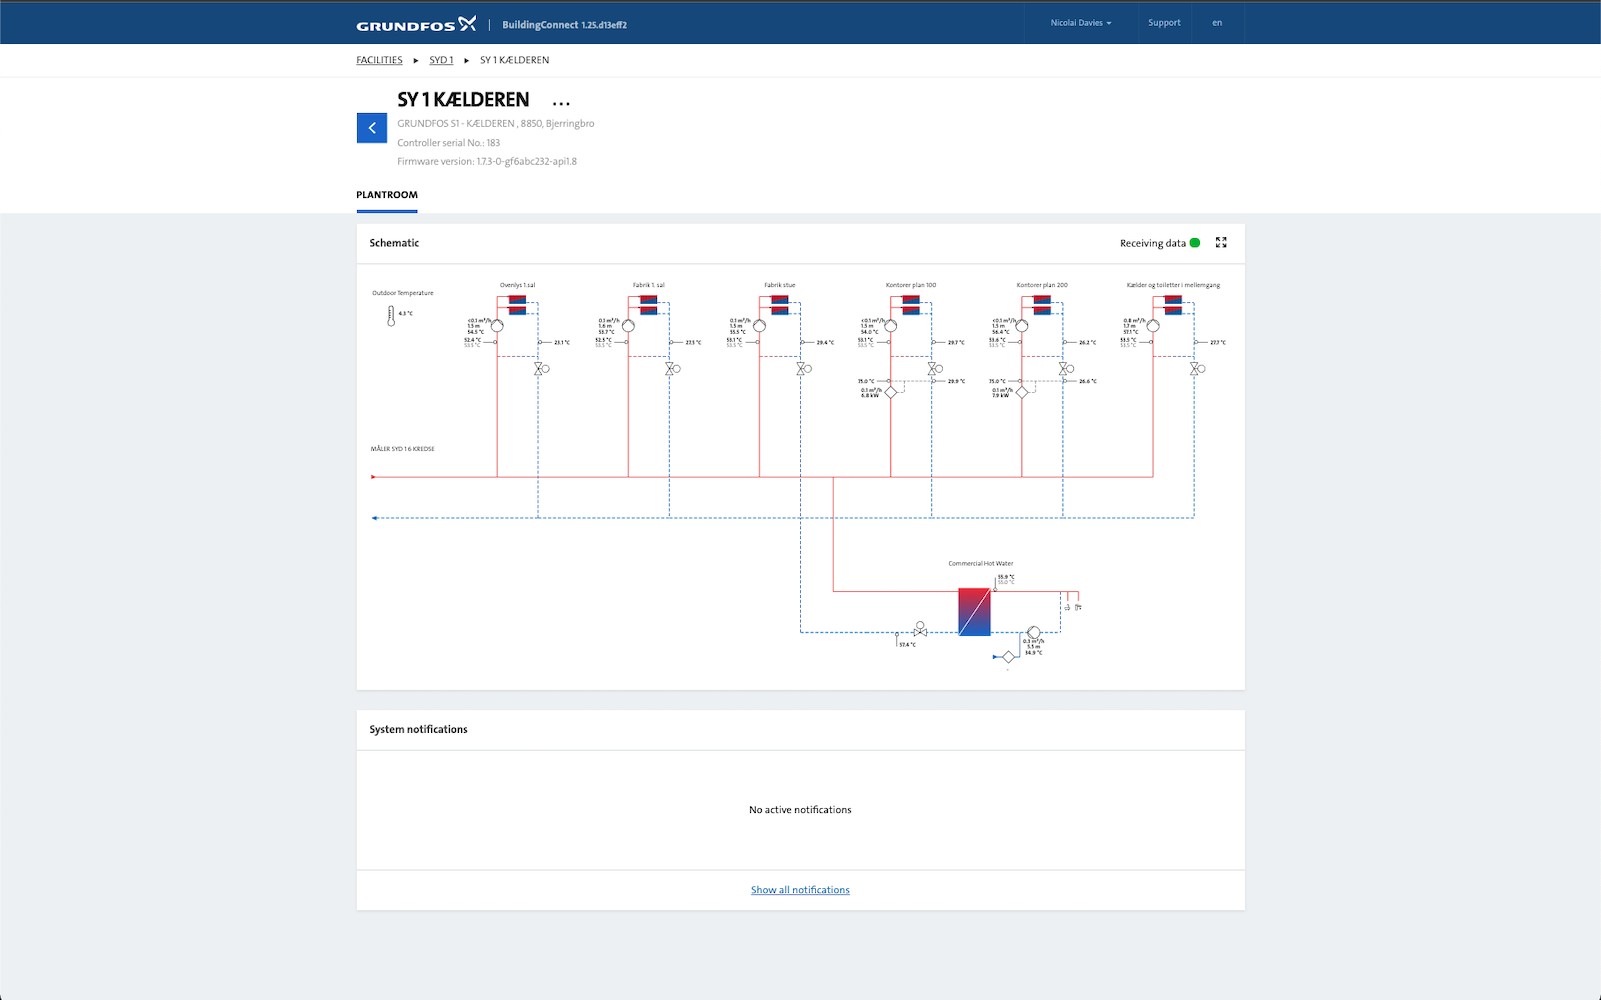Click the Grundfos logo
Image resolution: width=1601 pixels, height=1000 pixels.
coord(416,25)
